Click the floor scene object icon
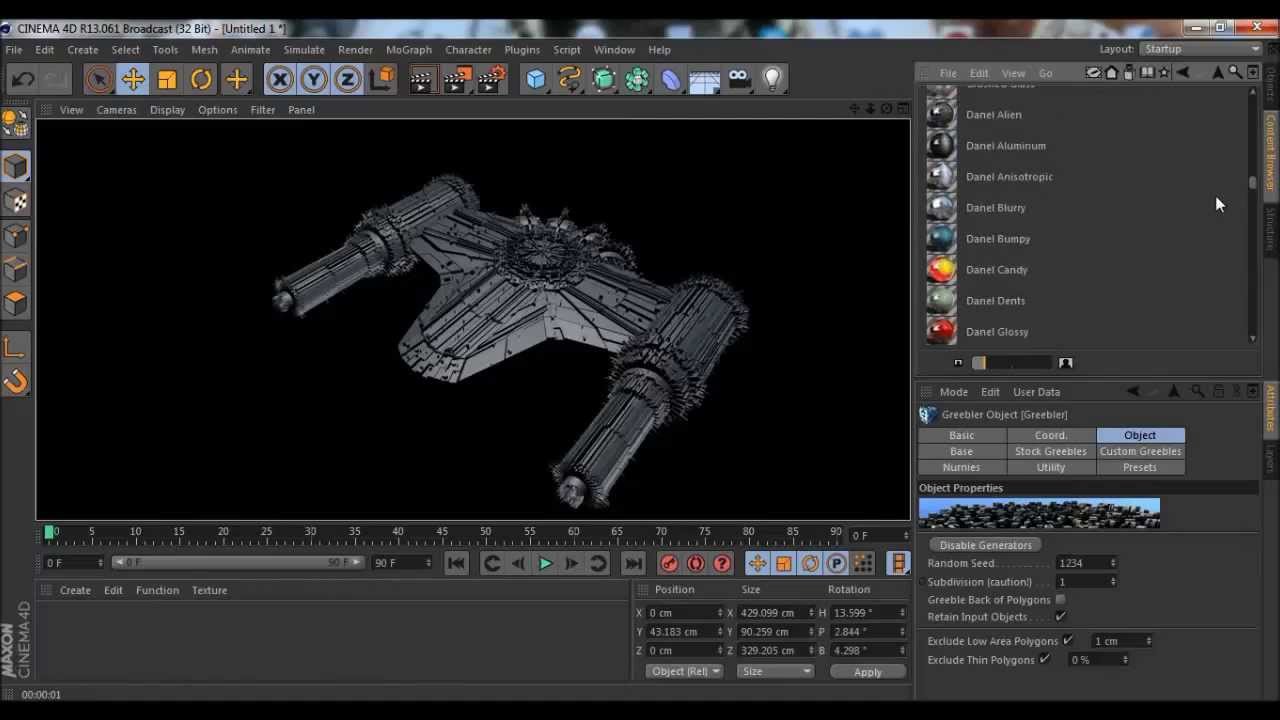Image resolution: width=1280 pixels, height=720 pixels. click(705, 79)
